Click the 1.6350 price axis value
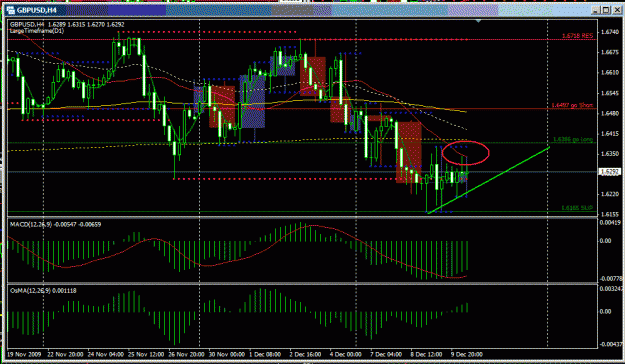 (x=610, y=154)
